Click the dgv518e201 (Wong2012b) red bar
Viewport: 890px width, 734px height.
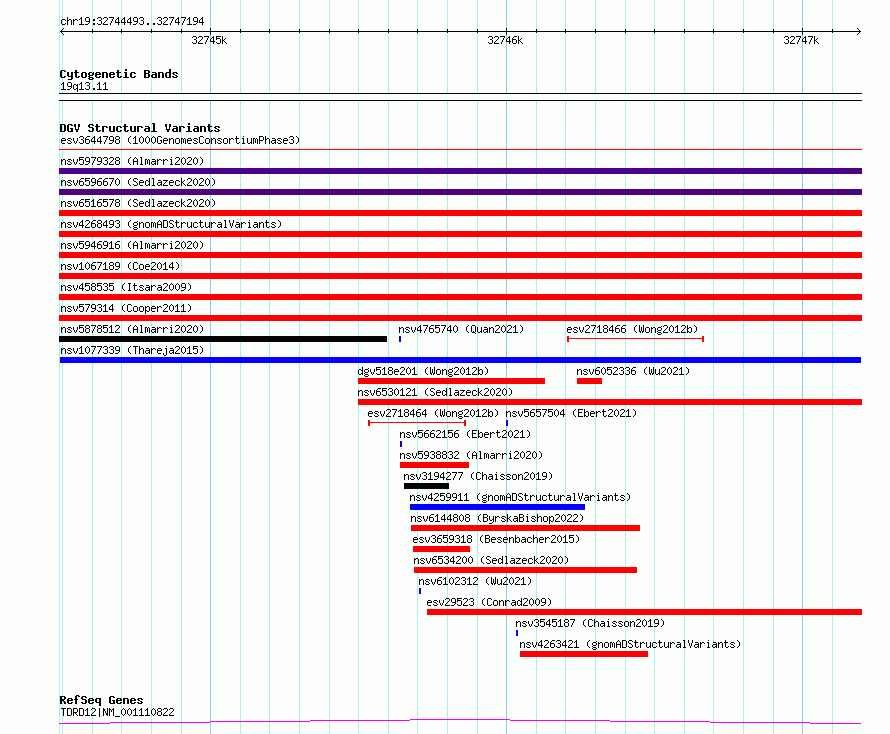(451, 381)
